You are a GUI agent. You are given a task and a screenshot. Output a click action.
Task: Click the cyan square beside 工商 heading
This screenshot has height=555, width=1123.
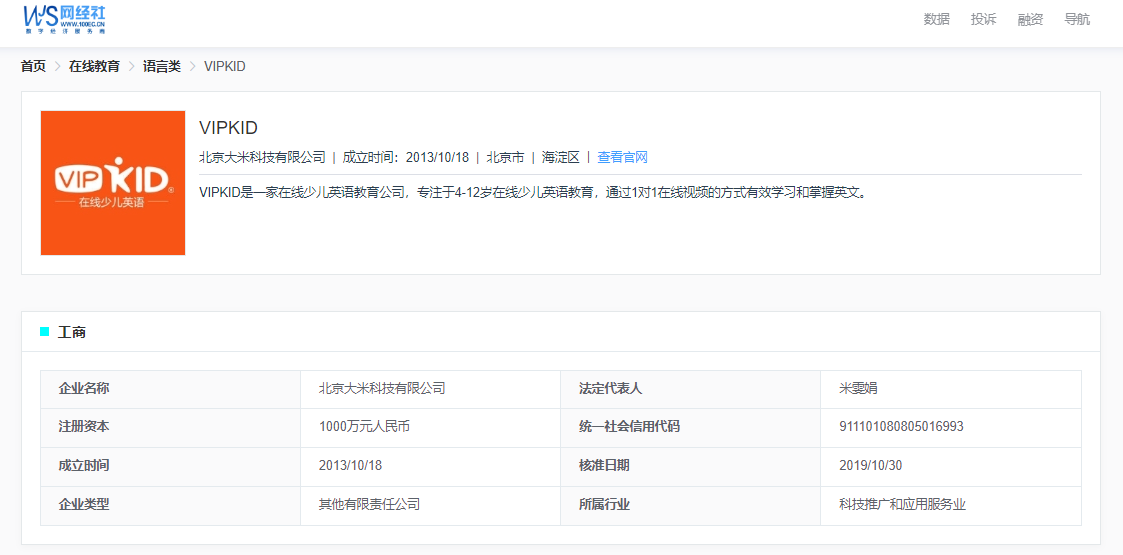pos(44,331)
